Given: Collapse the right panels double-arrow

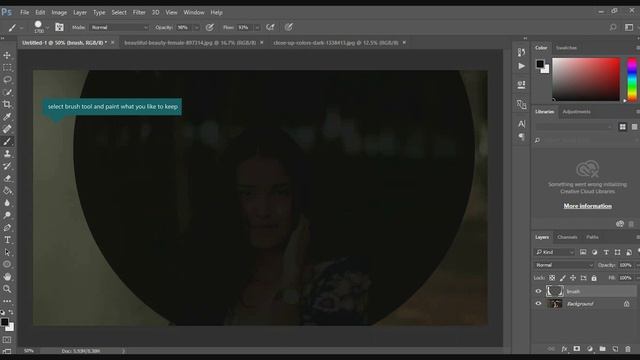Looking at the screenshot, I should [525, 38].
